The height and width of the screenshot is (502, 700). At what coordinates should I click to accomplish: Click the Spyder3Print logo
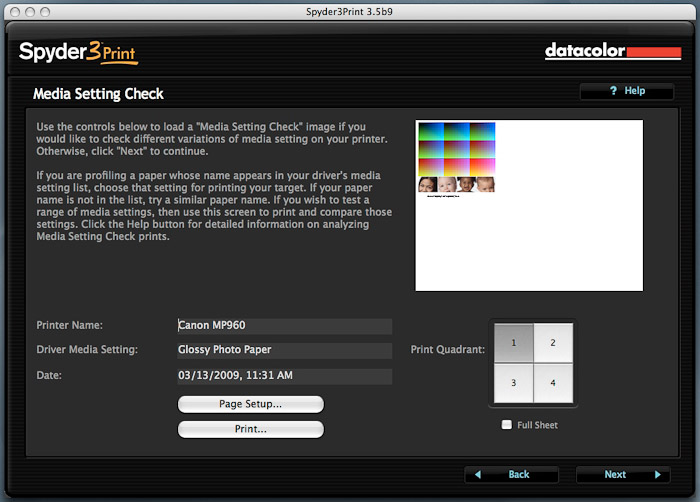(x=77, y=51)
